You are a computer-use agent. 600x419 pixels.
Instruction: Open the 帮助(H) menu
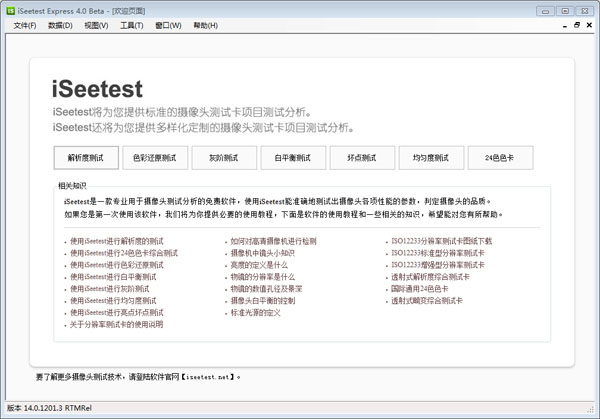[x=205, y=26]
